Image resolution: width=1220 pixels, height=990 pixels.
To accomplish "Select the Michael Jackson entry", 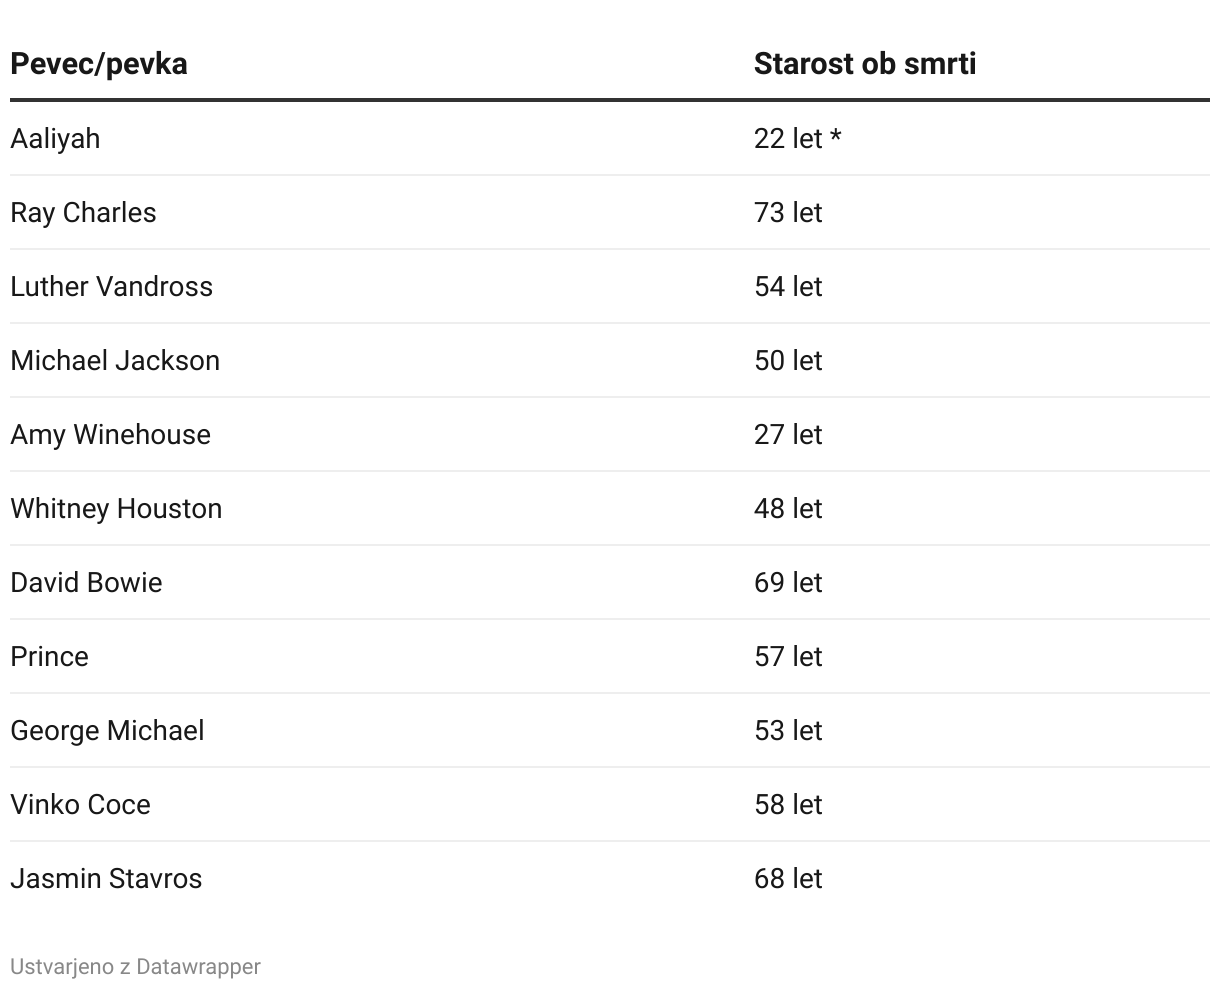I will click(x=115, y=360).
